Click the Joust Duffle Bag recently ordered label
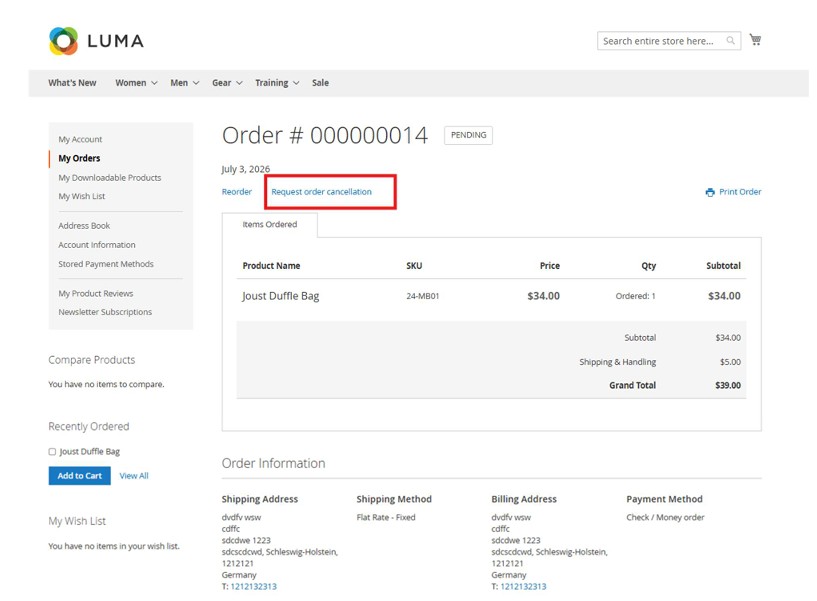Viewport: 817px width, 601px height. (x=90, y=452)
